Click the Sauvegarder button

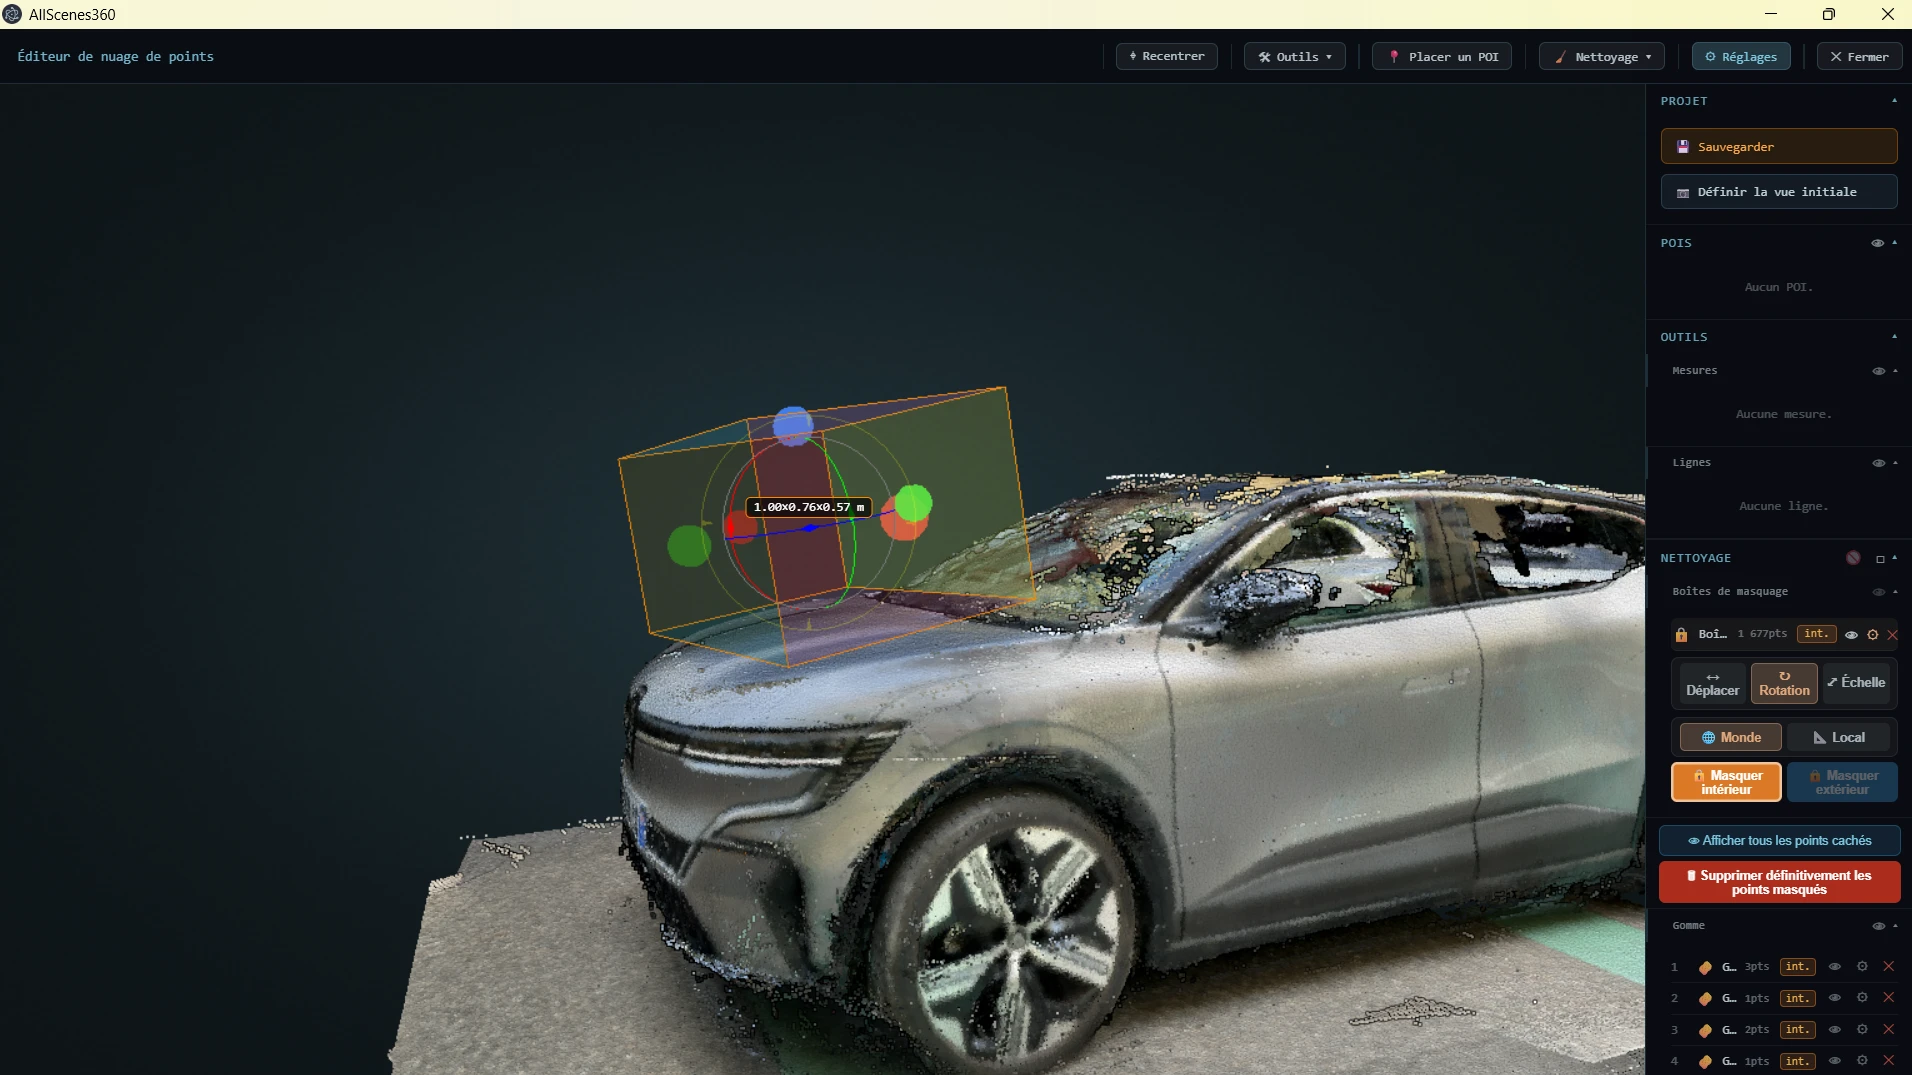click(x=1779, y=146)
